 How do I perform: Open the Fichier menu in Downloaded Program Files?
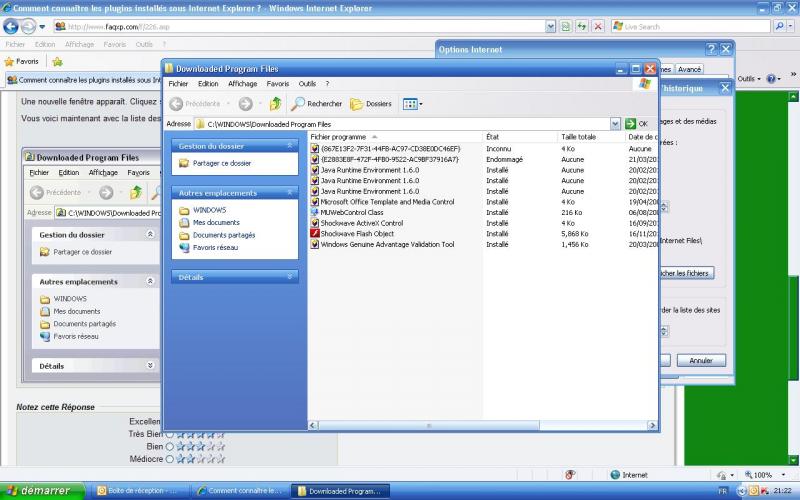(178, 84)
